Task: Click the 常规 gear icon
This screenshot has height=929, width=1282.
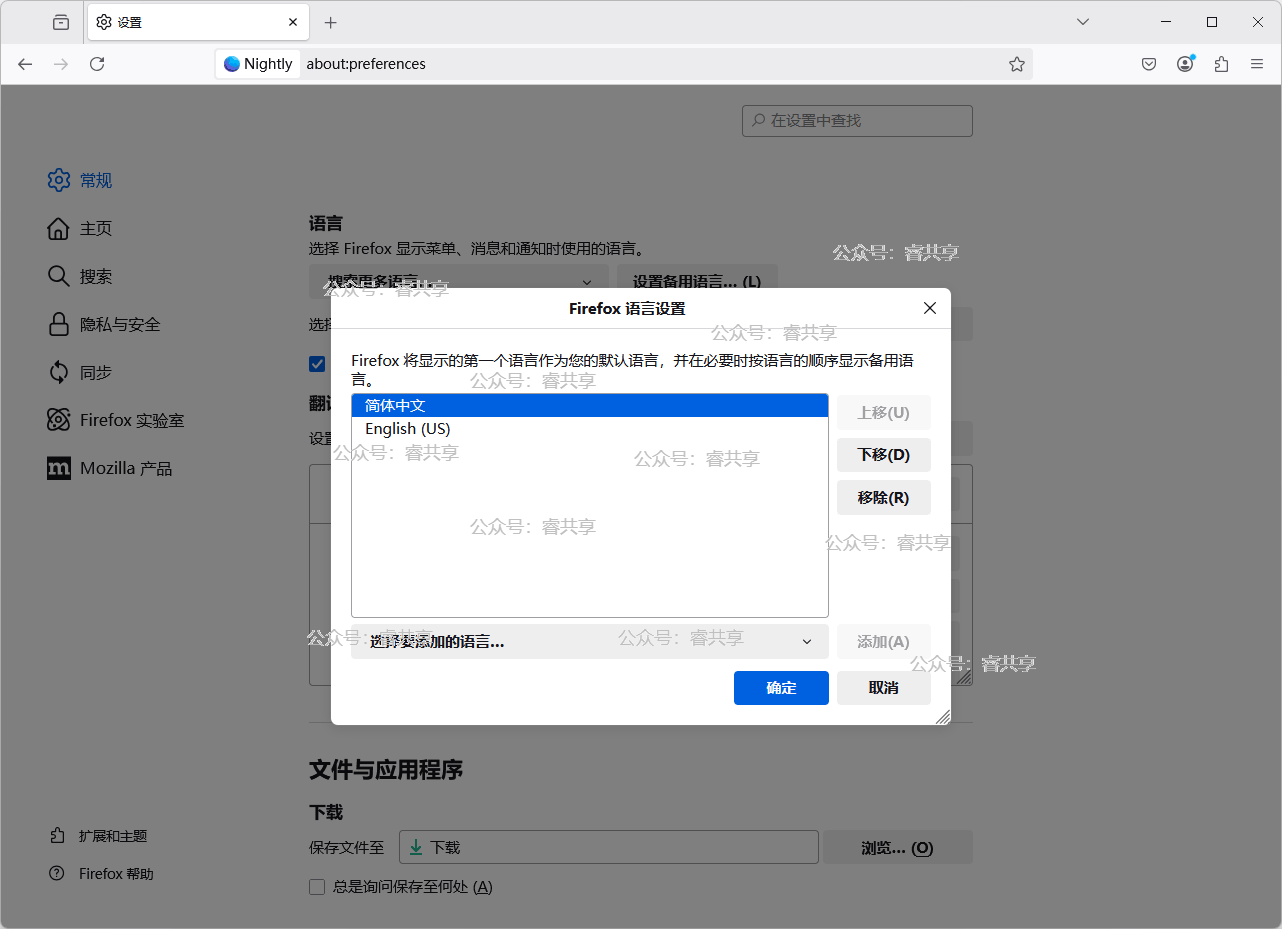Action: tap(59, 181)
